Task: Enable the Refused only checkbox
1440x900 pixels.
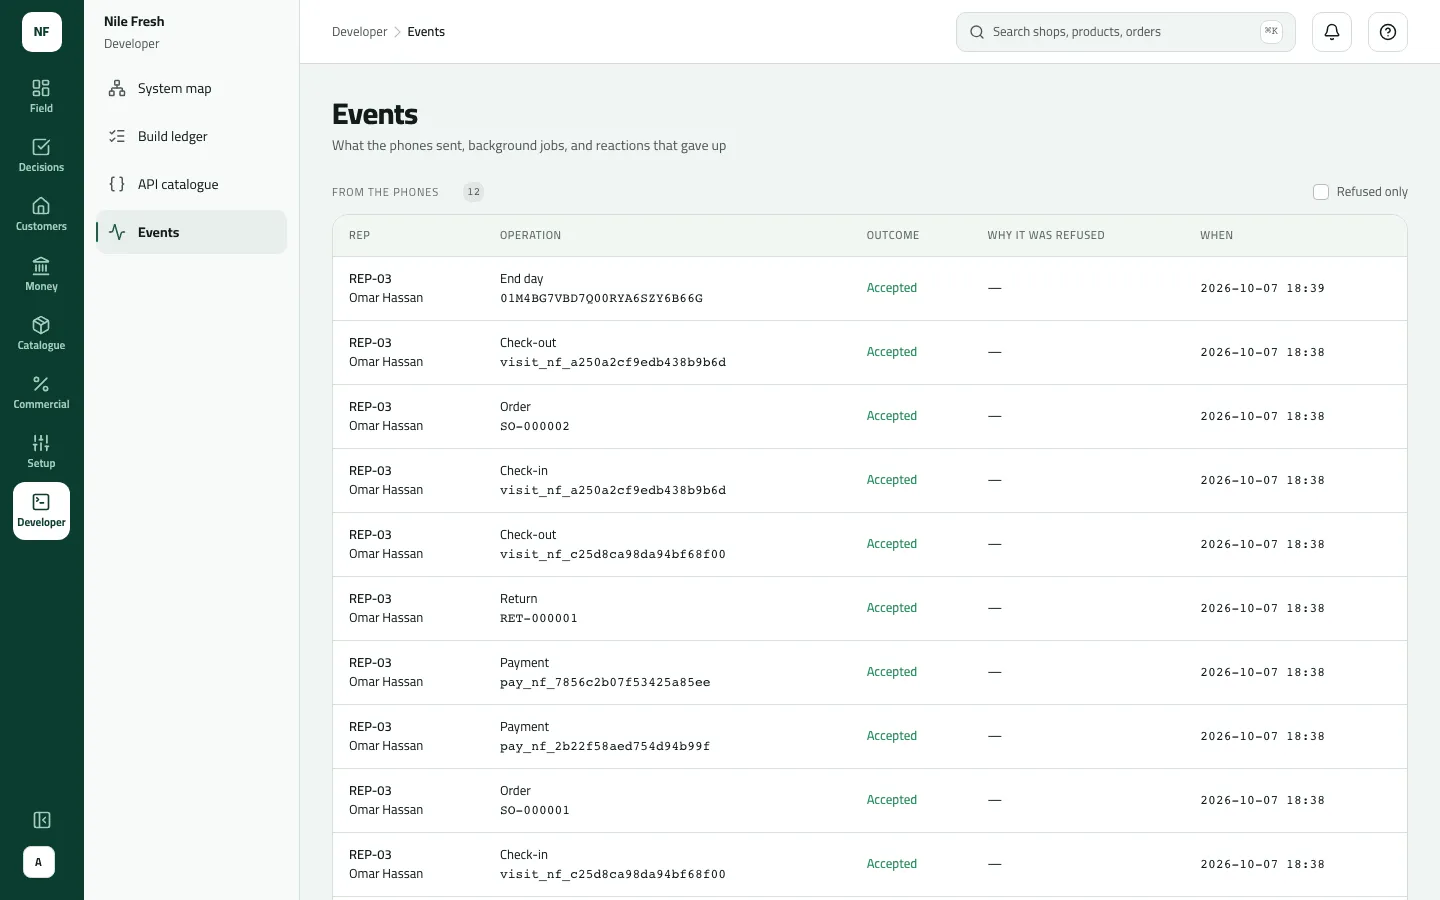Action: click(1321, 192)
